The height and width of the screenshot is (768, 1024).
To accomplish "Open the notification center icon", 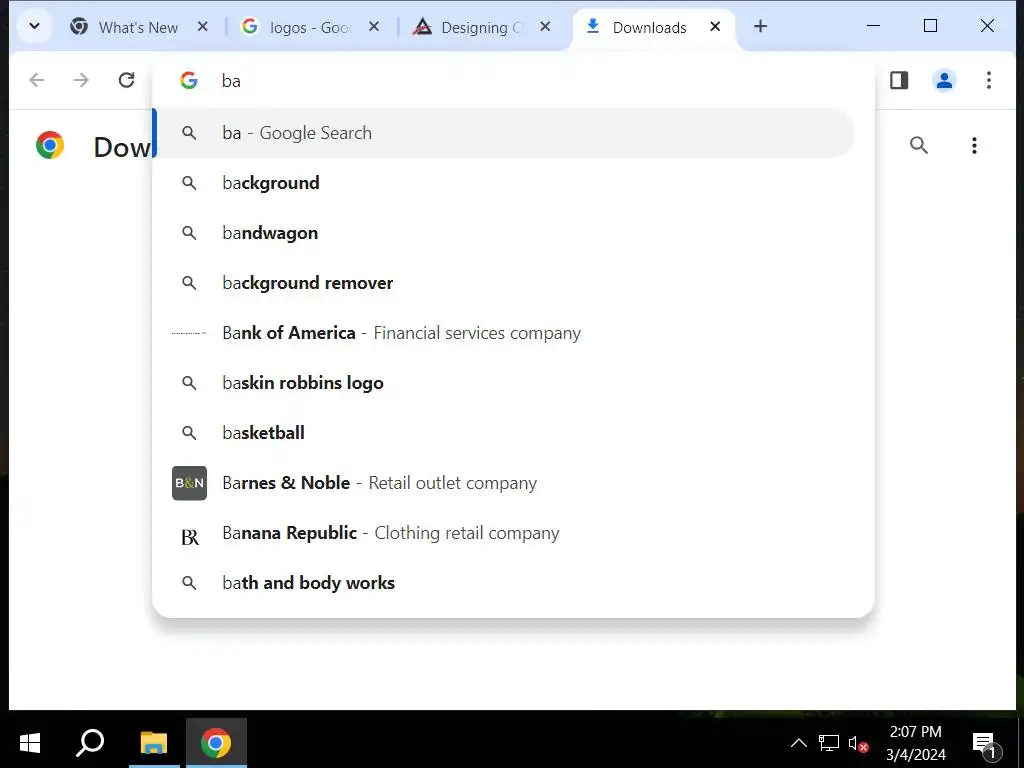I will pyautogui.click(x=985, y=744).
